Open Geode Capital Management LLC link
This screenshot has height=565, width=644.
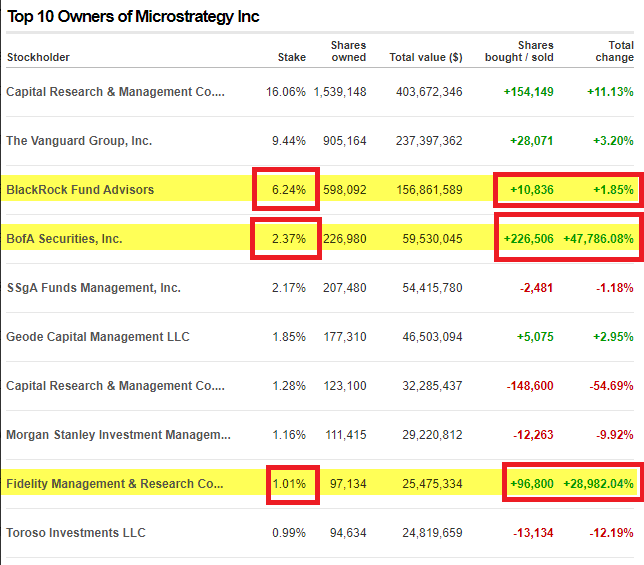[98, 337]
